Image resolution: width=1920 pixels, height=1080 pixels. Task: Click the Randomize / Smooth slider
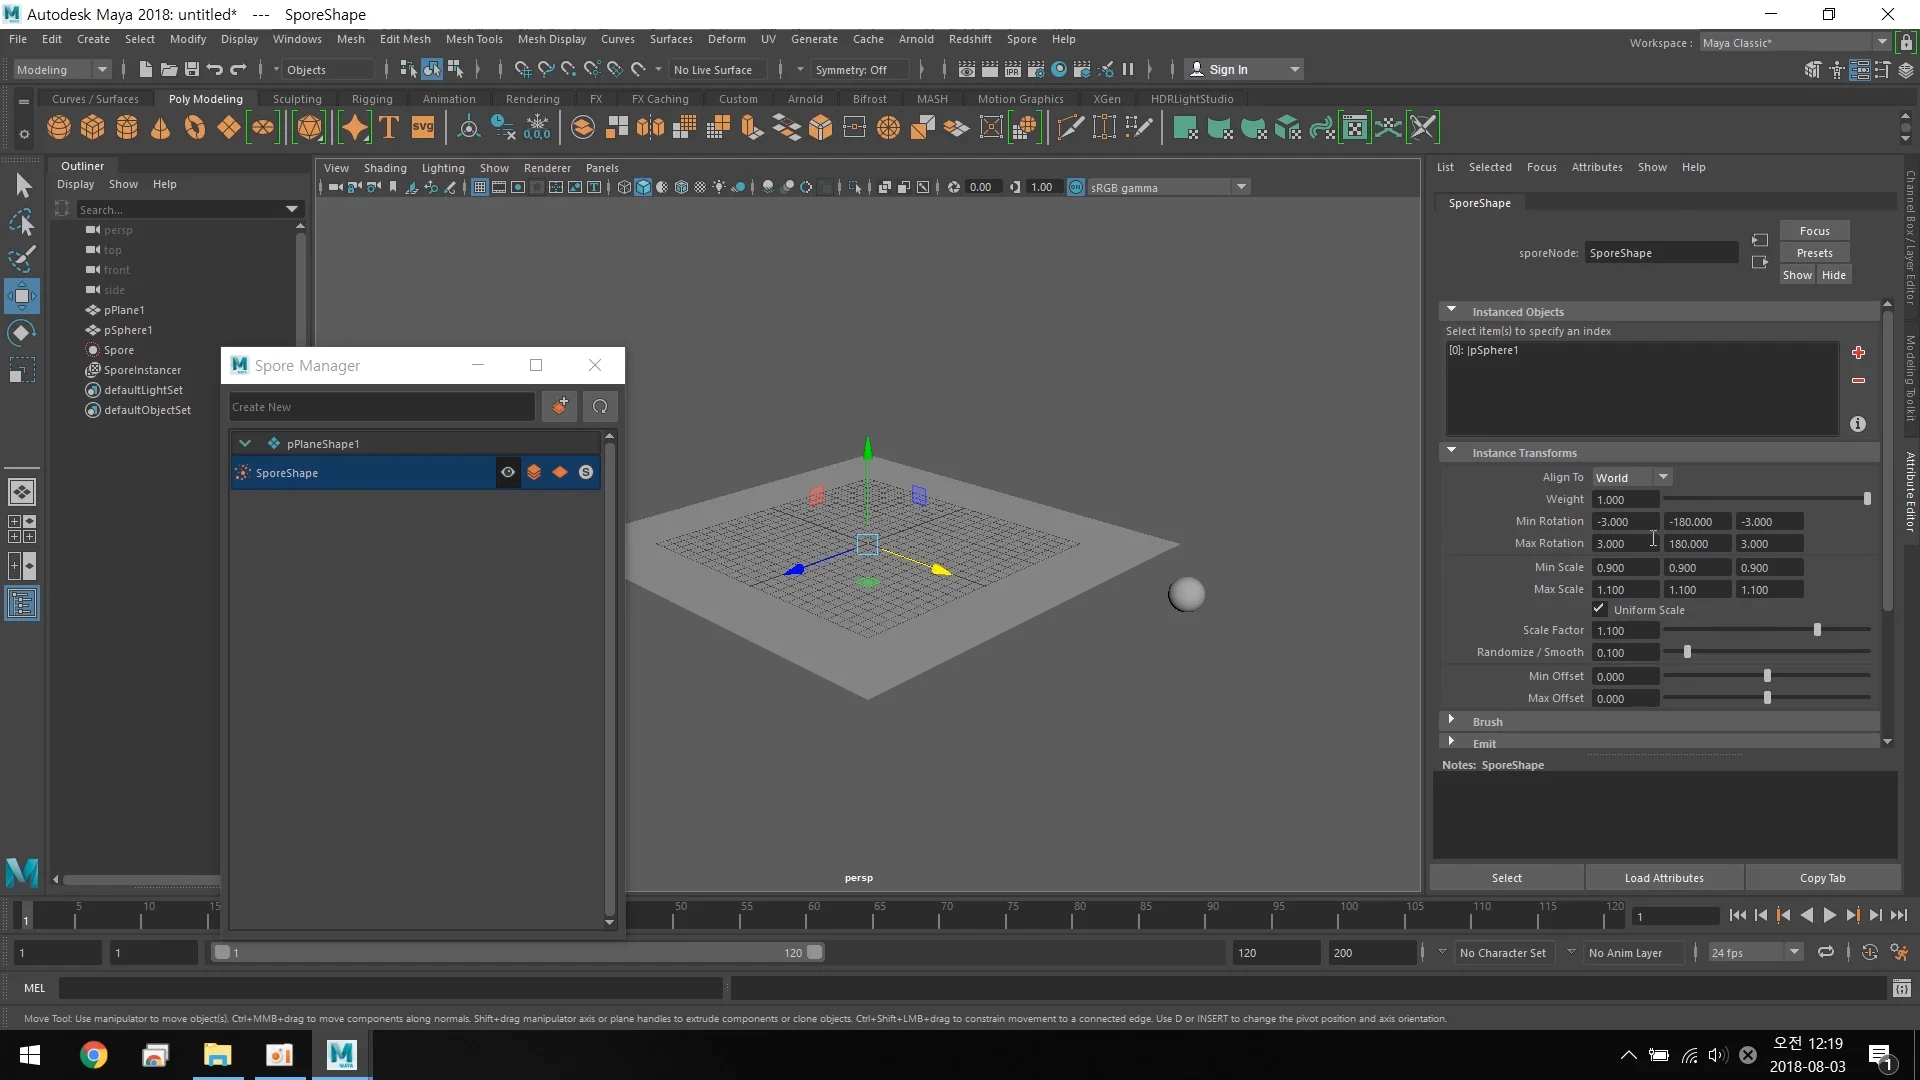pos(1767,652)
